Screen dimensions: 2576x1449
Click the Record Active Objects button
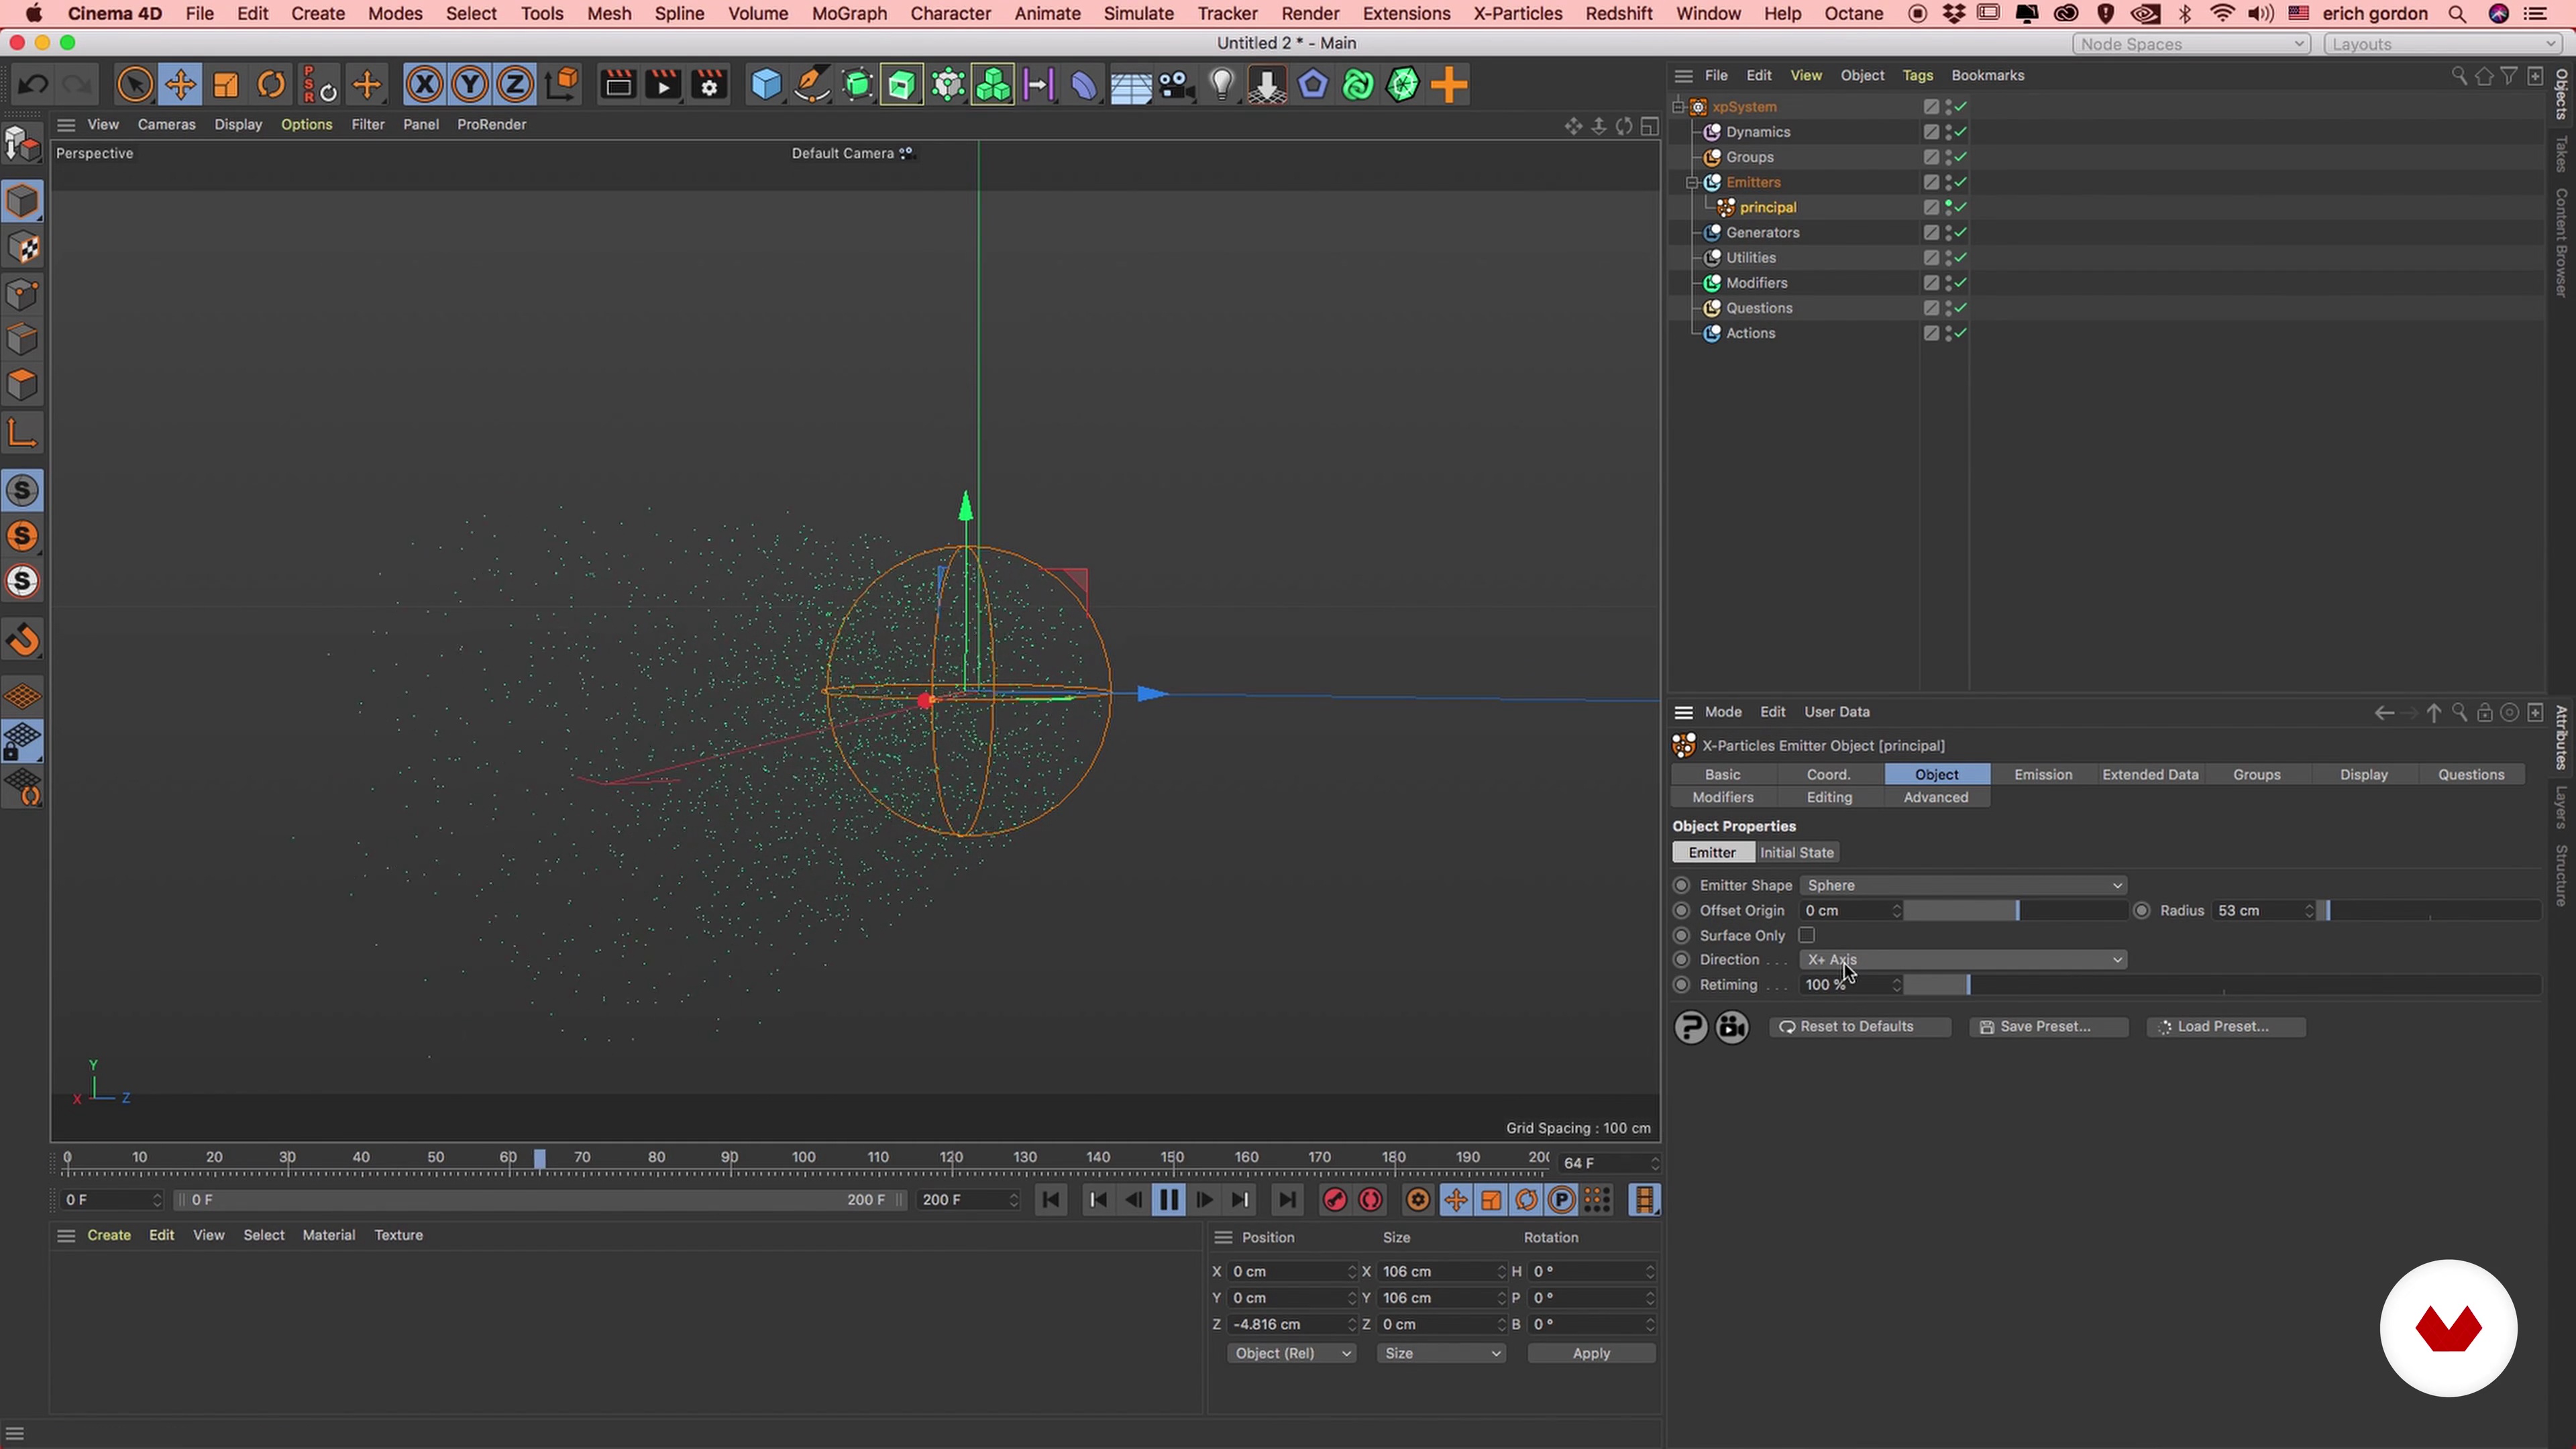[1334, 1200]
